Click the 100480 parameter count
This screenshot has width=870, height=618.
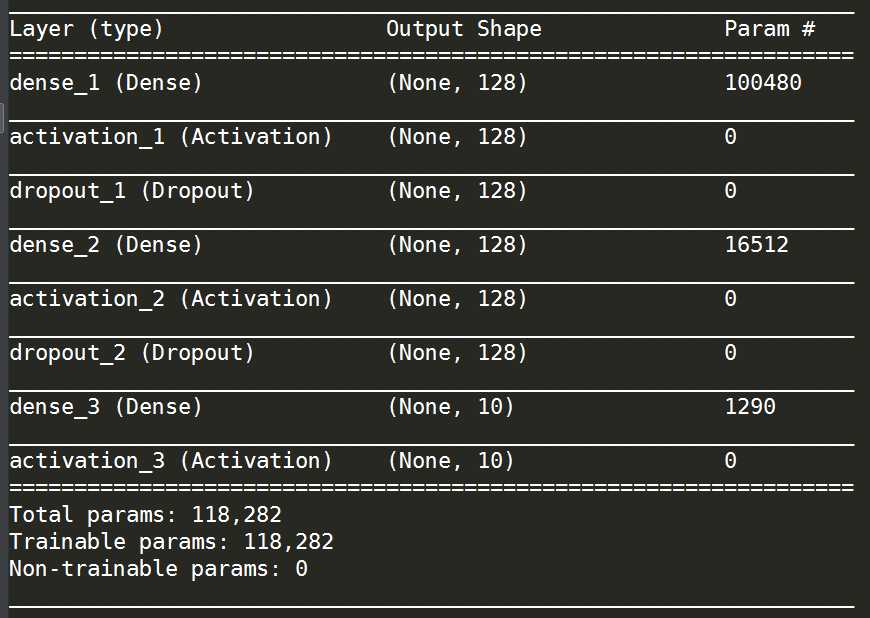(763, 83)
